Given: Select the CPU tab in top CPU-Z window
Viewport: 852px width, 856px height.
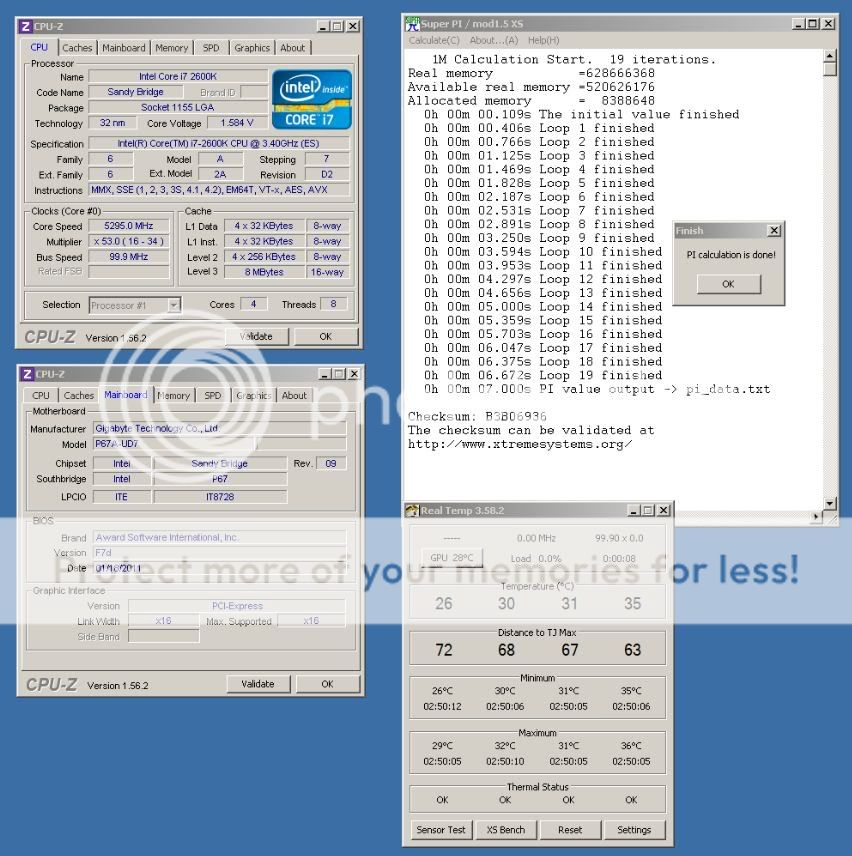Looking at the screenshot, I should 39,47.
